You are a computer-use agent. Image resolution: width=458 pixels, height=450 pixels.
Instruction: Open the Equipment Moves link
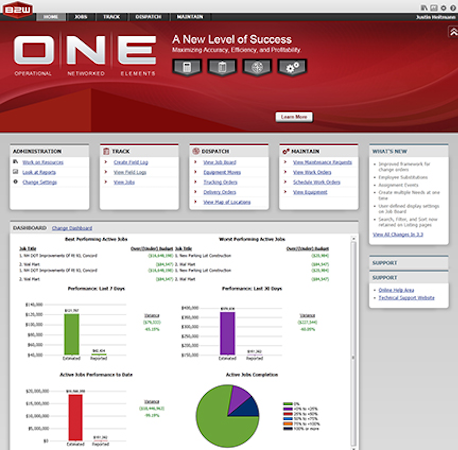tap(222, 172)
